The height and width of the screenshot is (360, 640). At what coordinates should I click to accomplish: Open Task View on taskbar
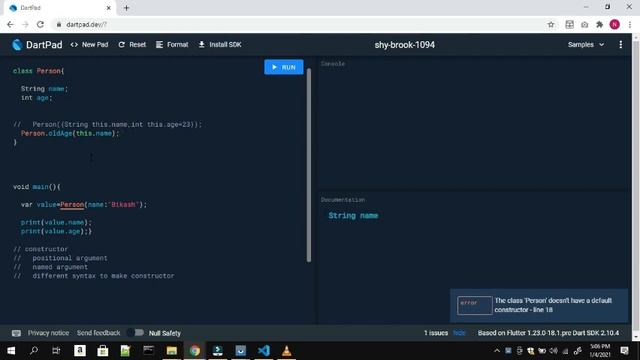[56, 351]
